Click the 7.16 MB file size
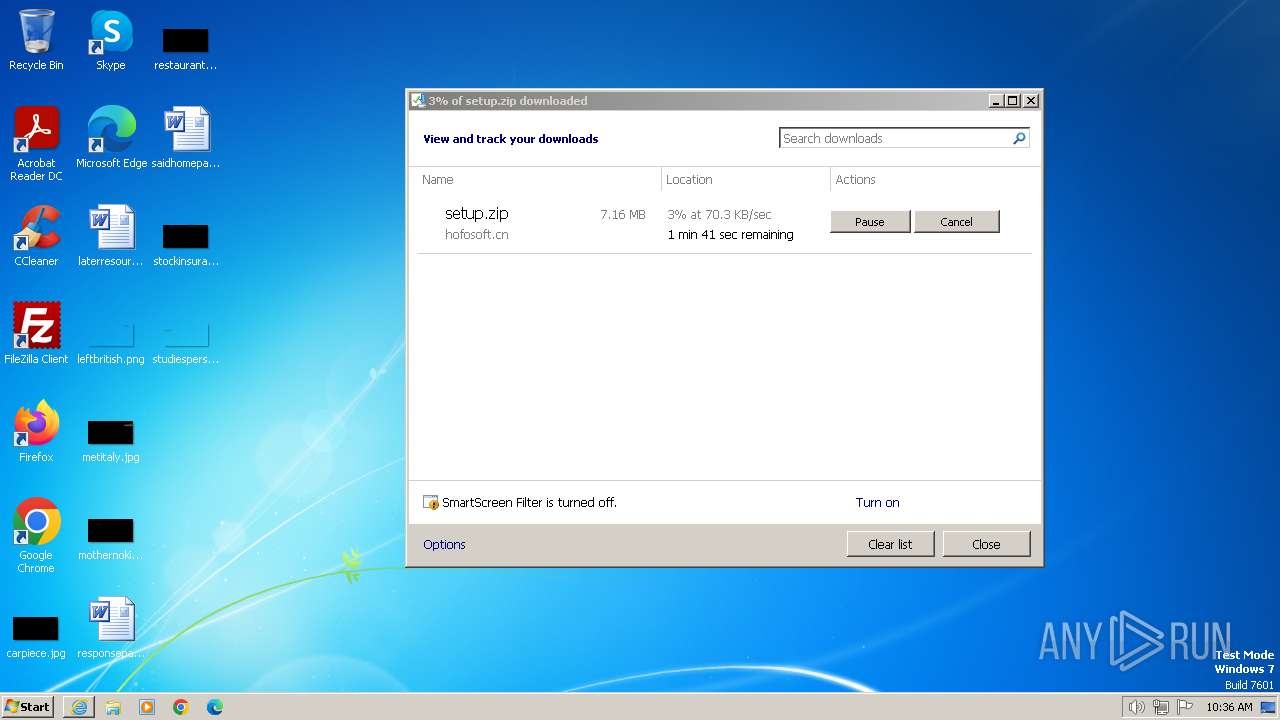Screen dimensions: 1280x720 coord(623,214)
